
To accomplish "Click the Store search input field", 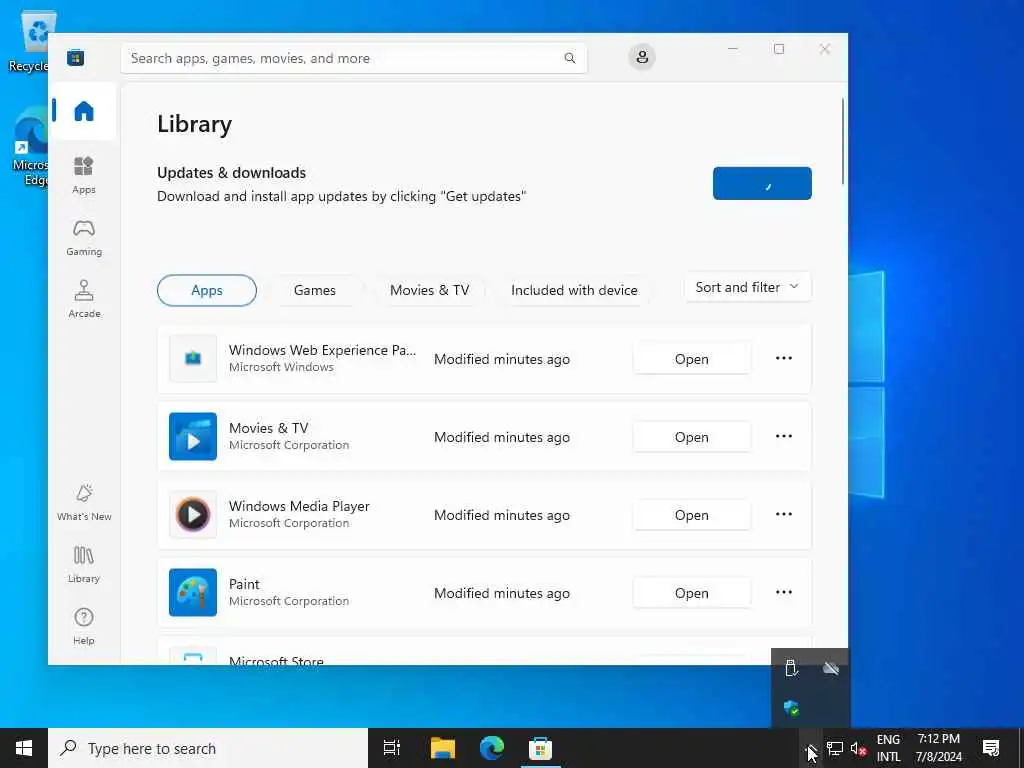I will coord(354,58).
